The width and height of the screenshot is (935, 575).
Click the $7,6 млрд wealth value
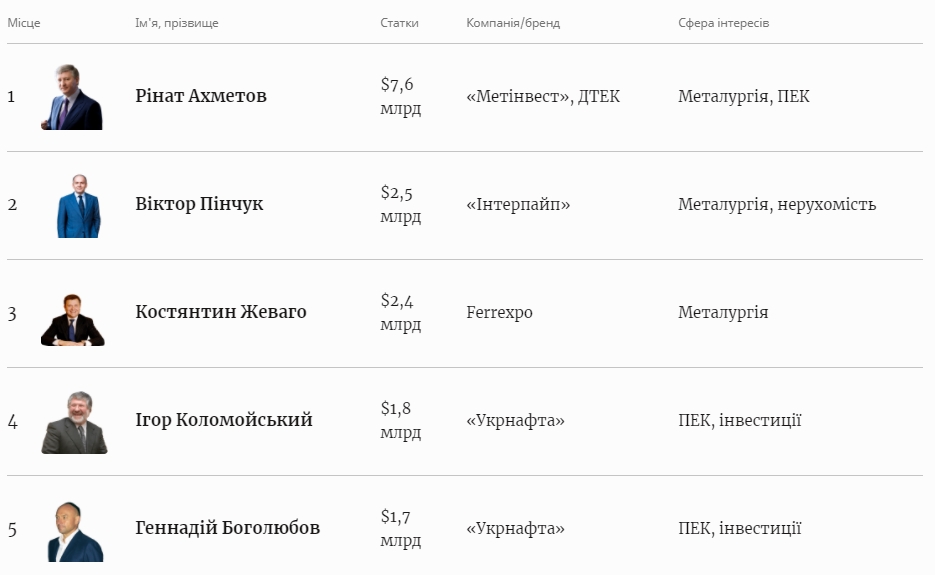pos(400,97)
